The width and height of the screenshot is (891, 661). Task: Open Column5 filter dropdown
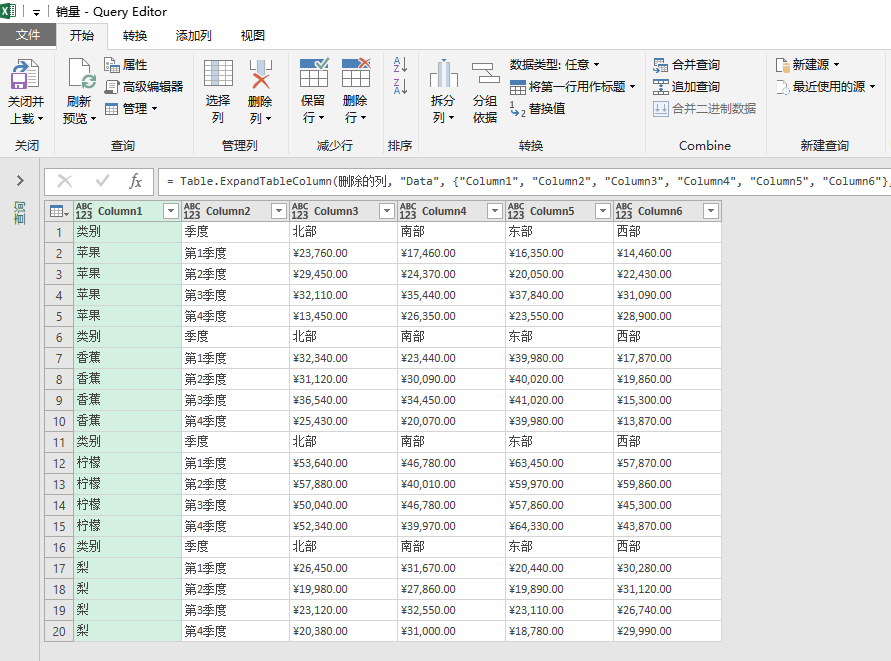(602, 211)
